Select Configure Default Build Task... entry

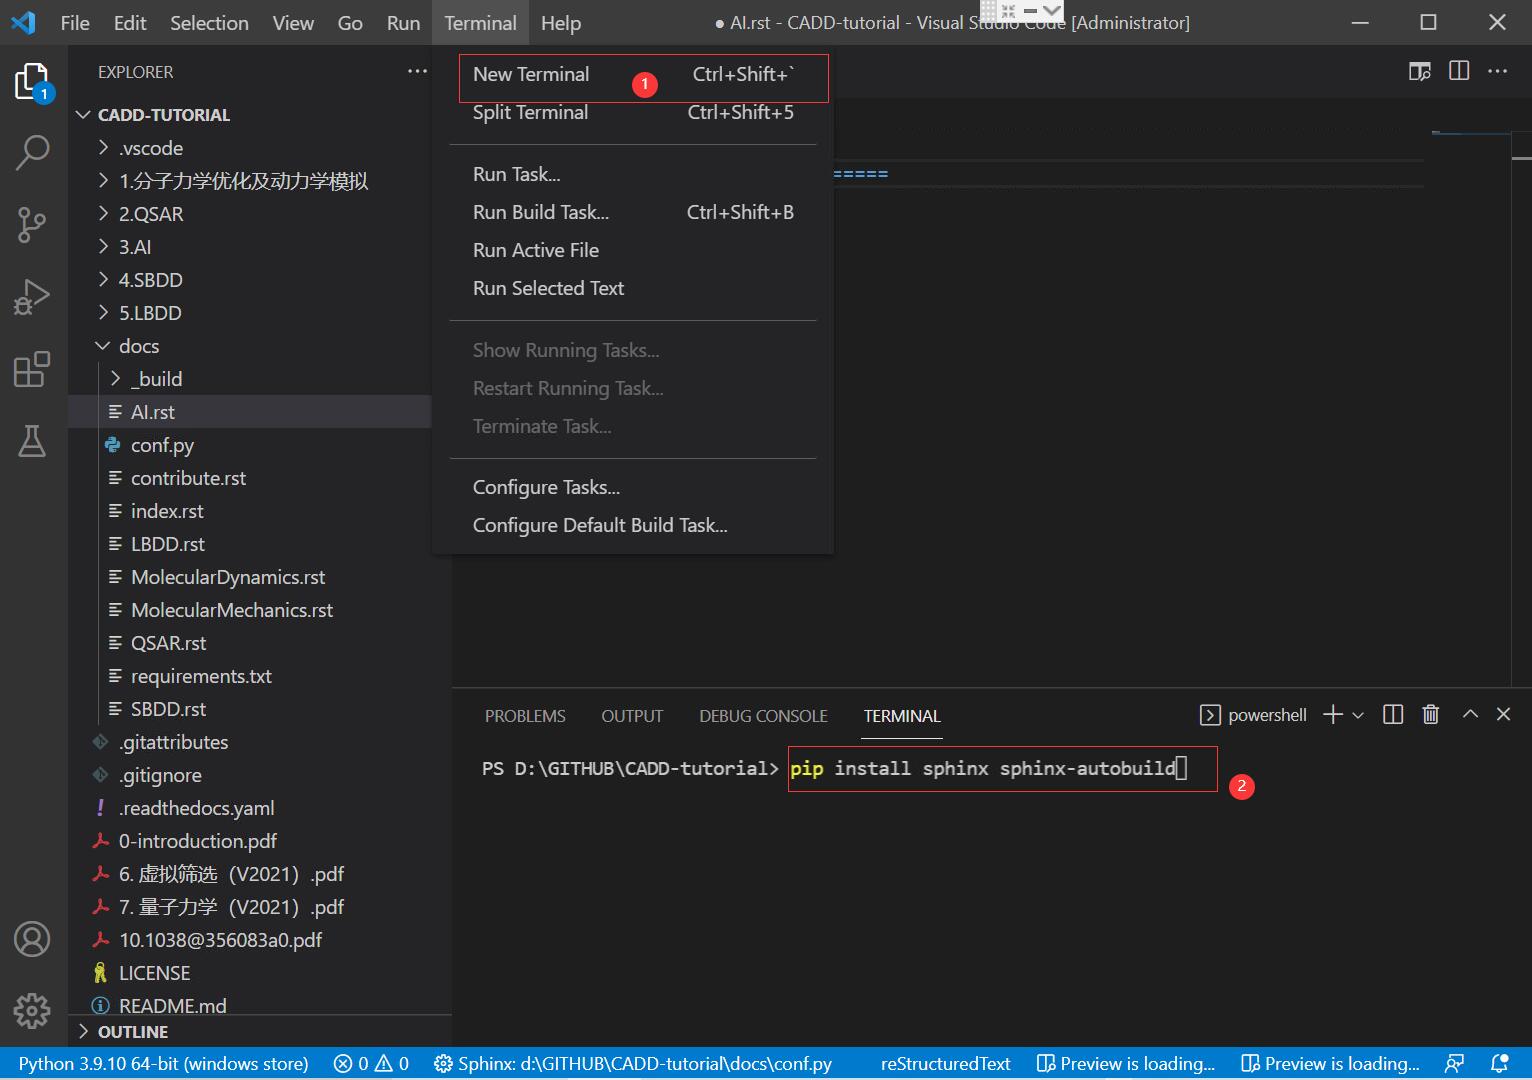633,525
